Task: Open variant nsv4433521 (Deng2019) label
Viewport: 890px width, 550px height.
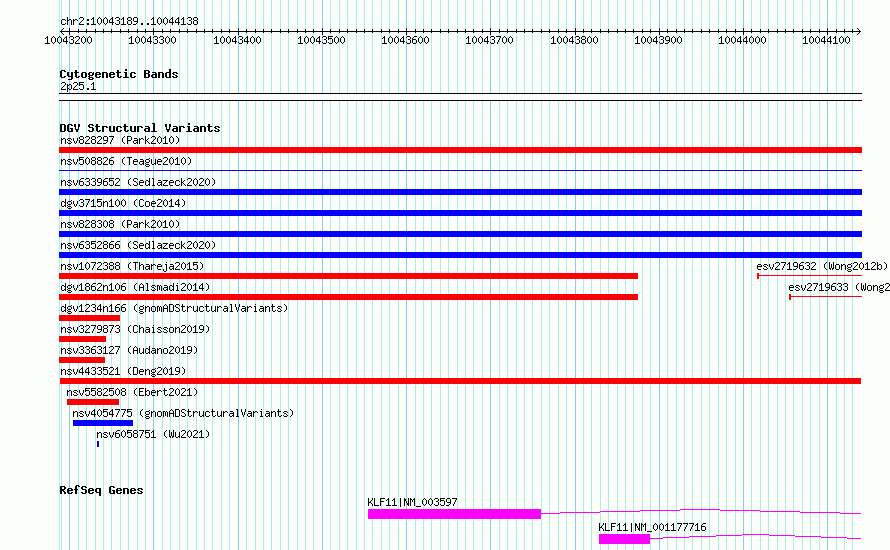Action: coord(123,371)
